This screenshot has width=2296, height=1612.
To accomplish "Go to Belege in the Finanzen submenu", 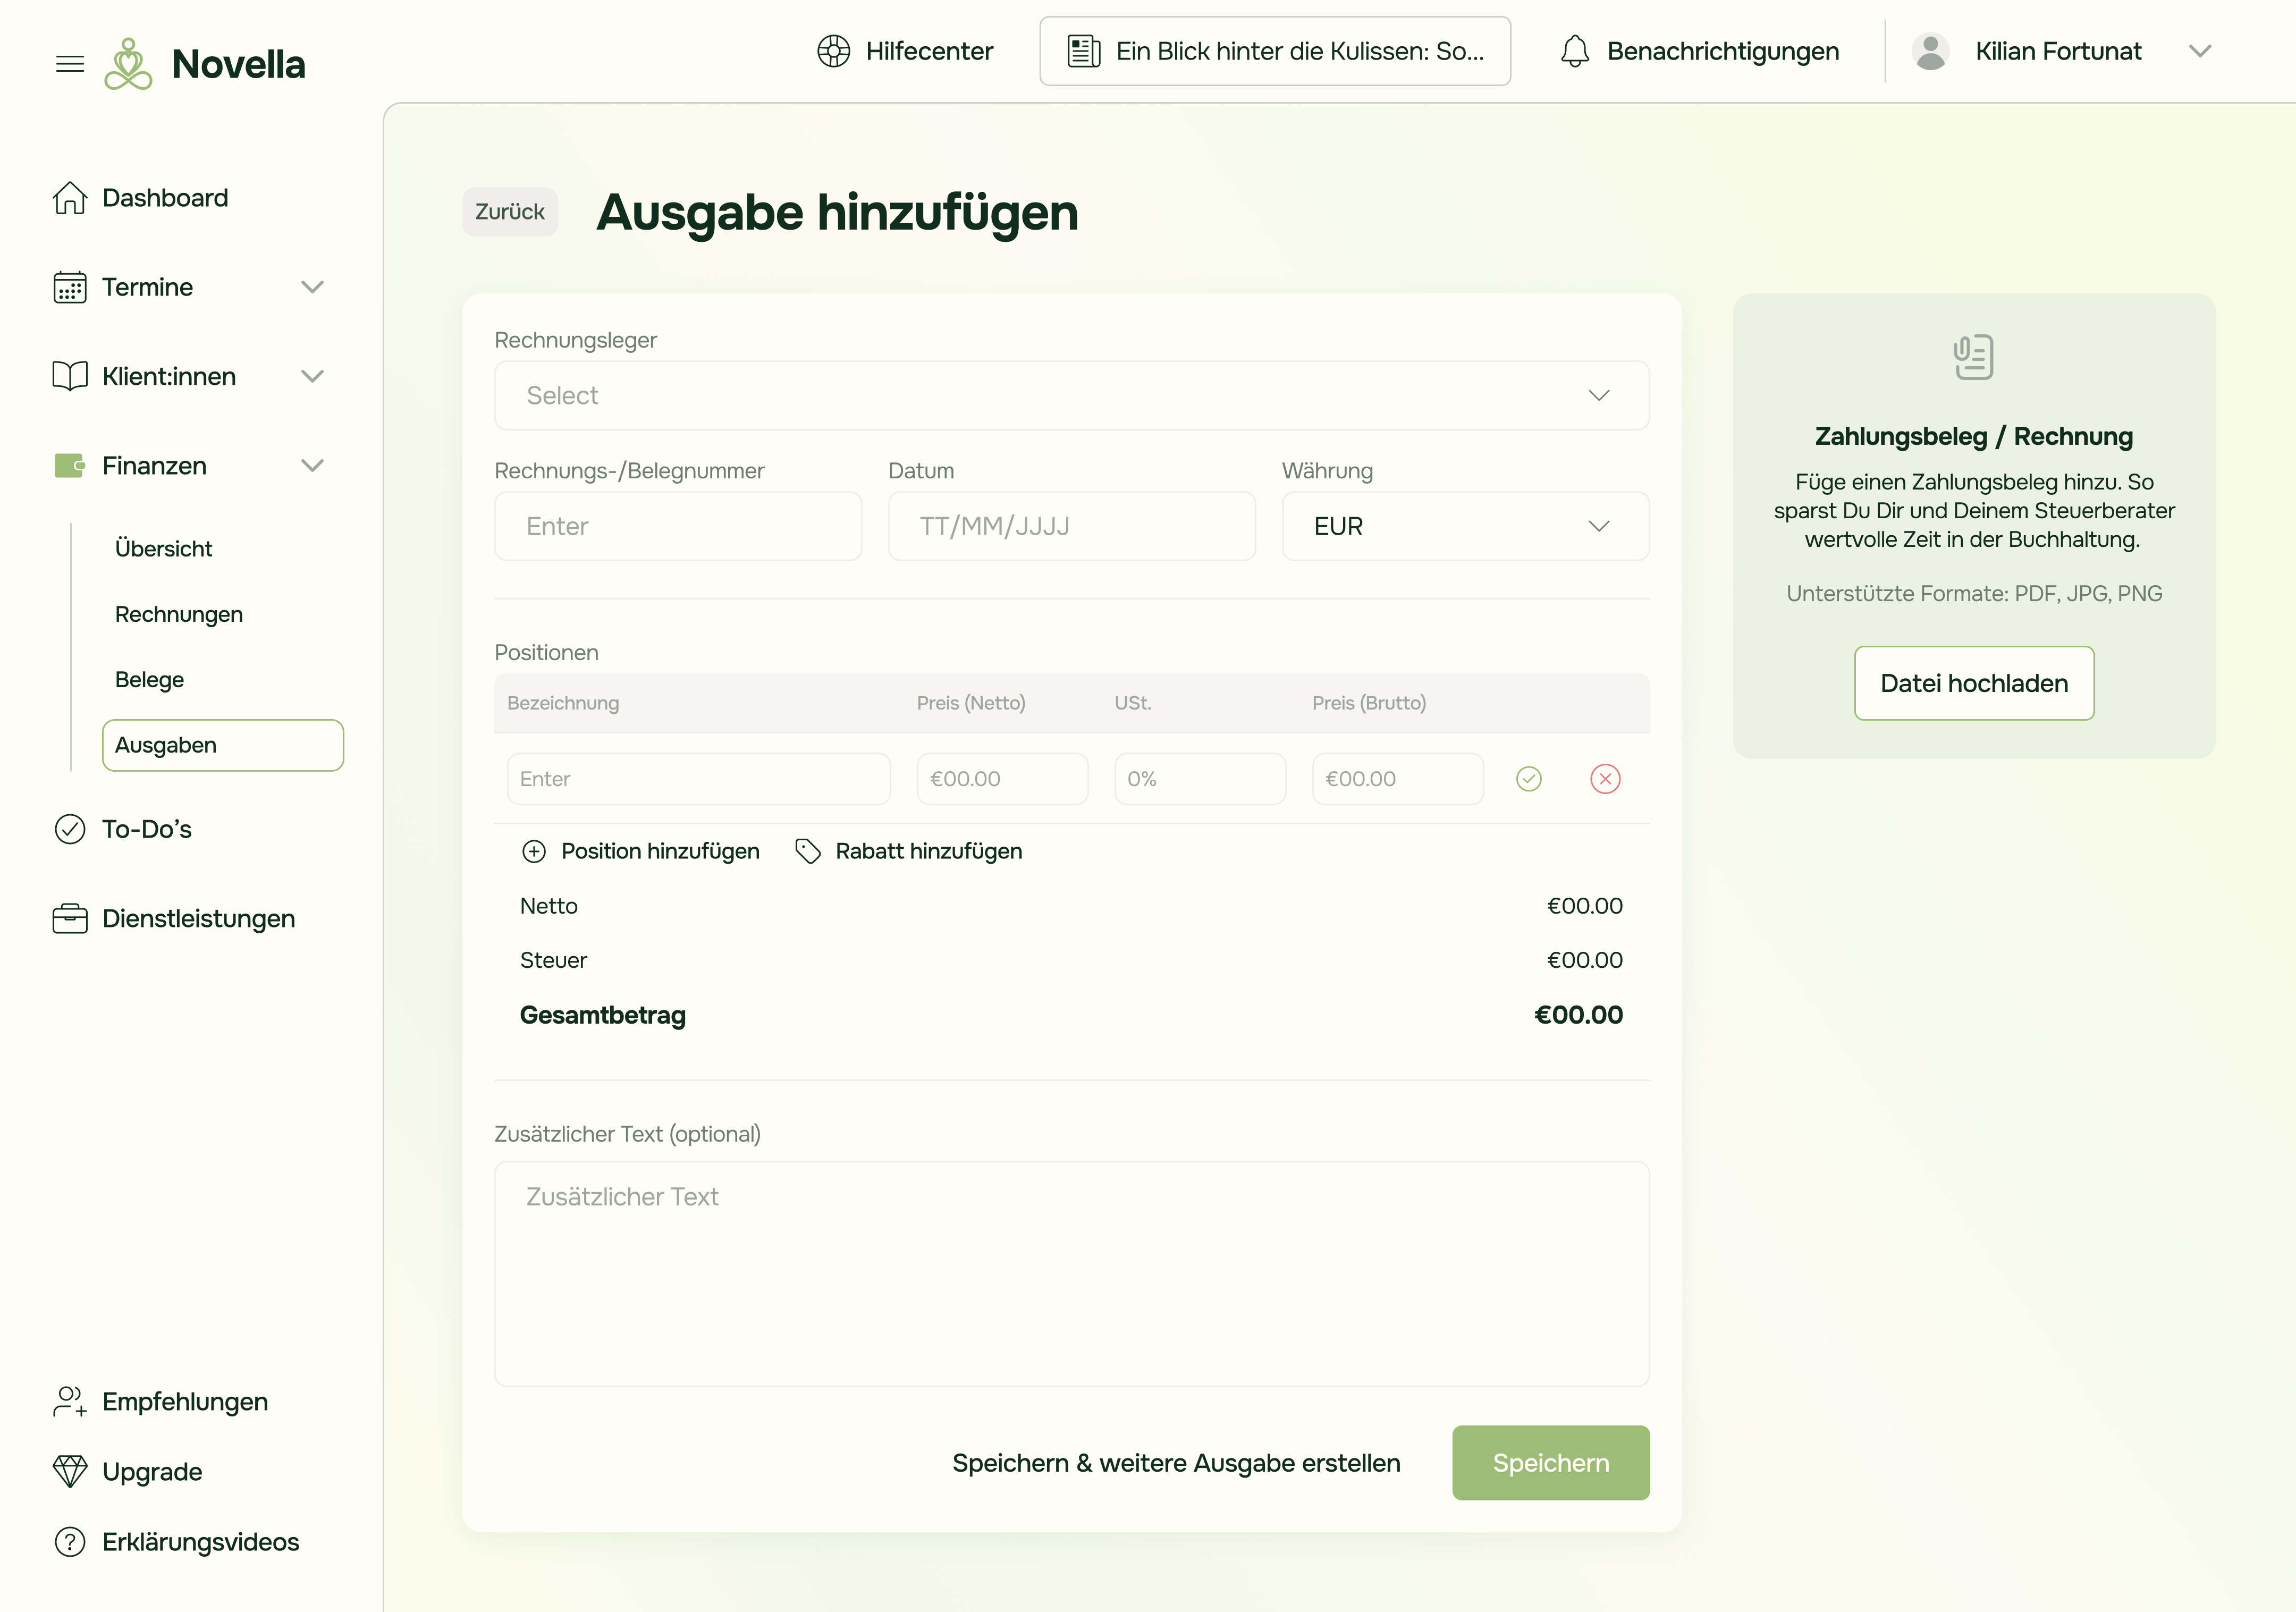I will (149, 680).
